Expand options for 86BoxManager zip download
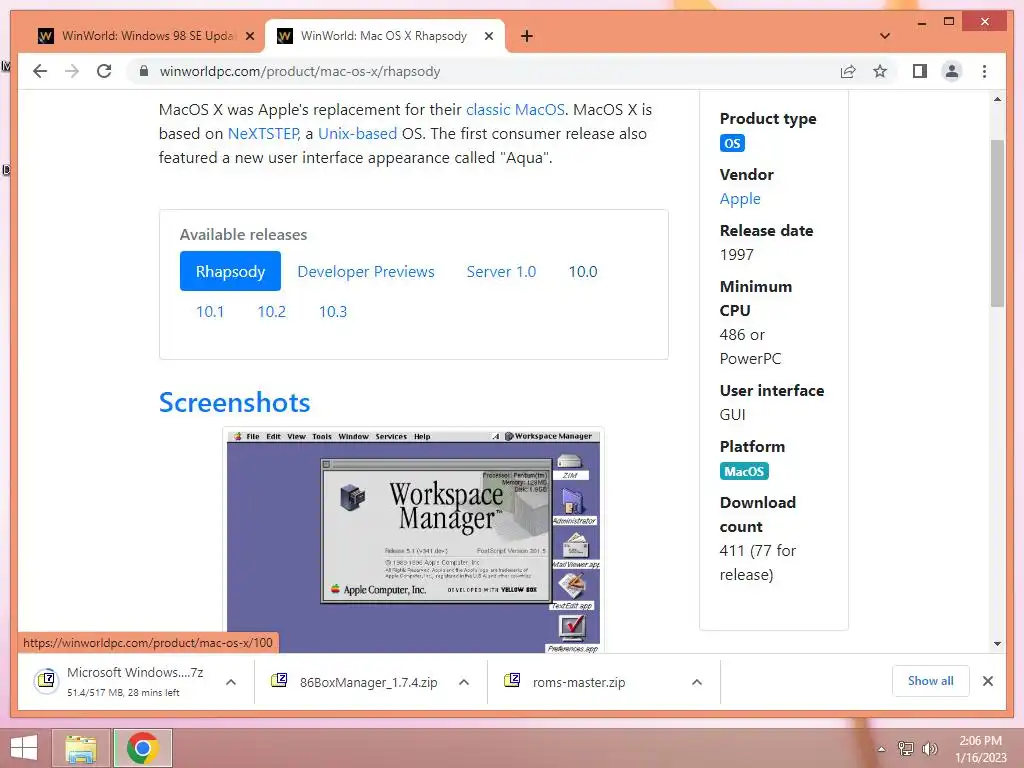Viewport: 1024px width, 768px height. coord(464,682)
